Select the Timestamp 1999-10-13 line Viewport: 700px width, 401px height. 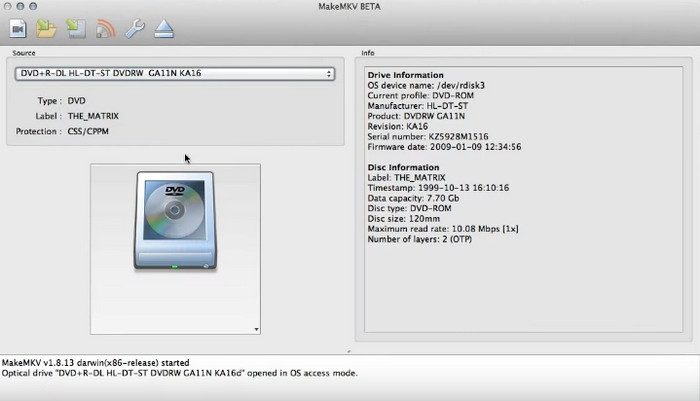point(438,188)
